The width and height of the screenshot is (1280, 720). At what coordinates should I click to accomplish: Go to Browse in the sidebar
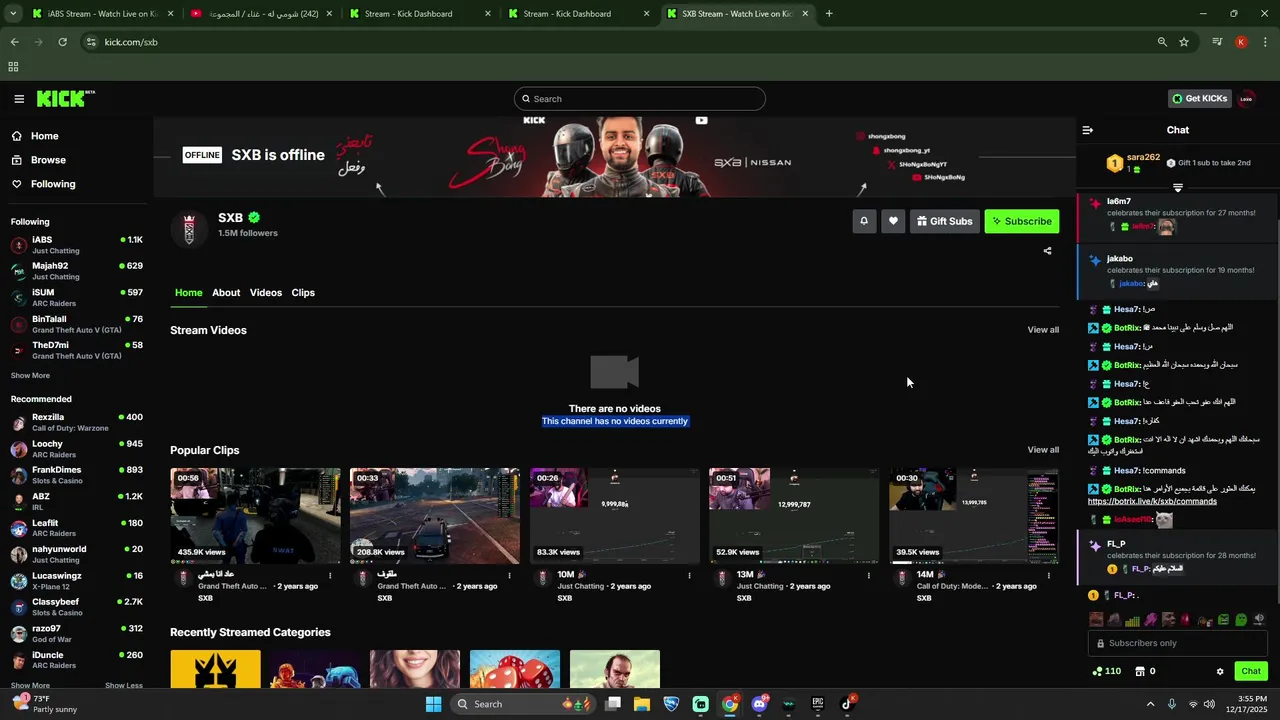point(48,160)
